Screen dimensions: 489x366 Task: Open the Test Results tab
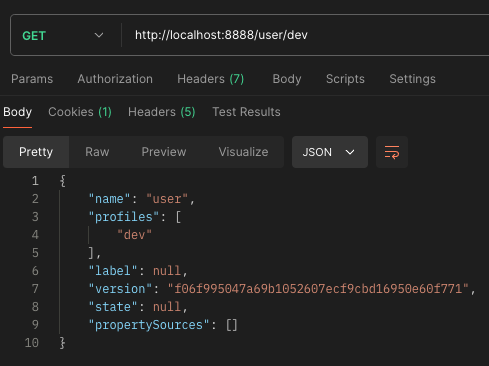[246, 112]
